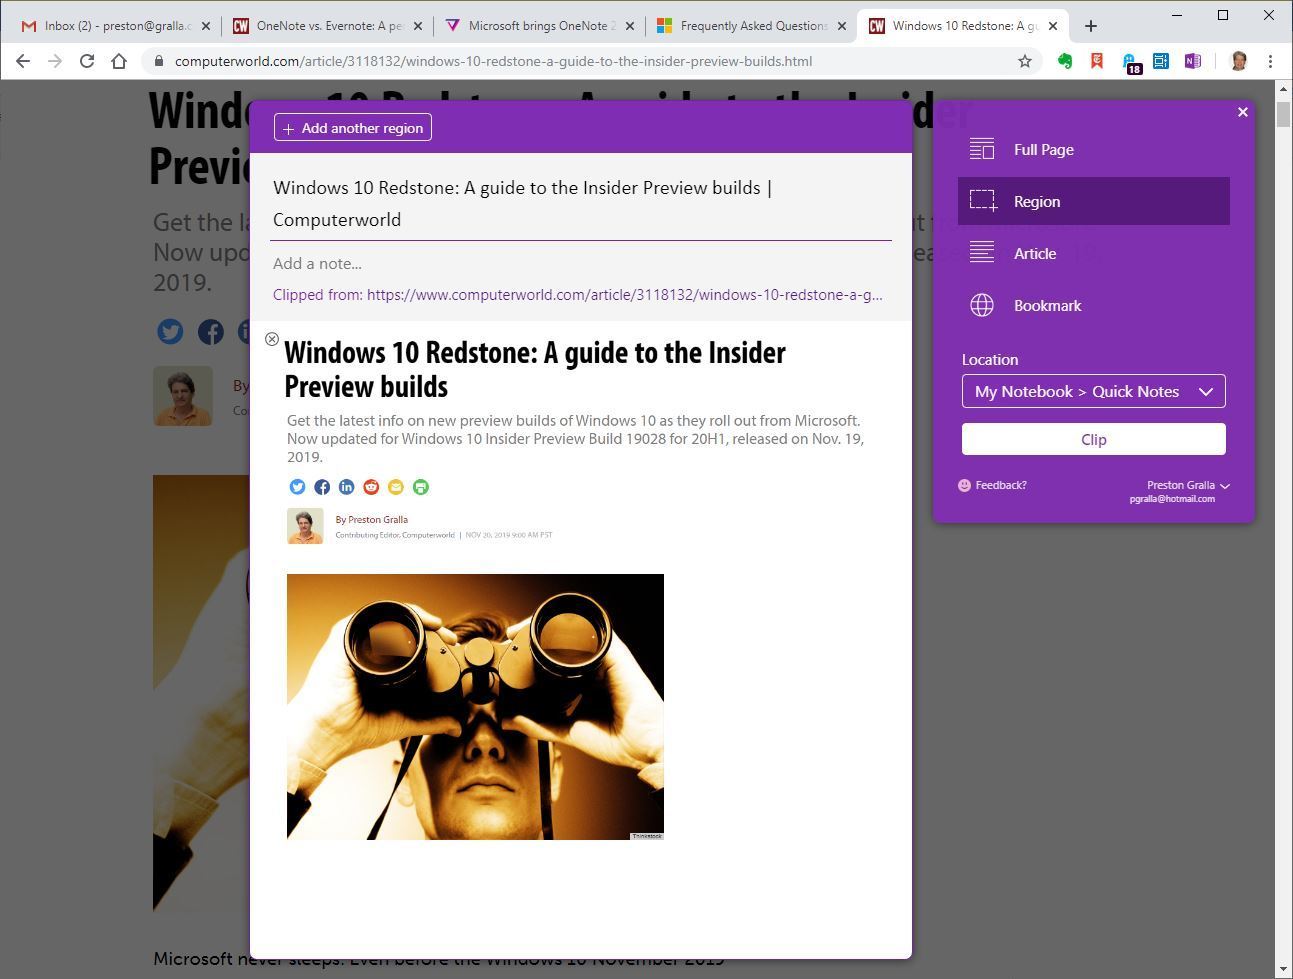Open a new browser tab

tap(1091, 26)
